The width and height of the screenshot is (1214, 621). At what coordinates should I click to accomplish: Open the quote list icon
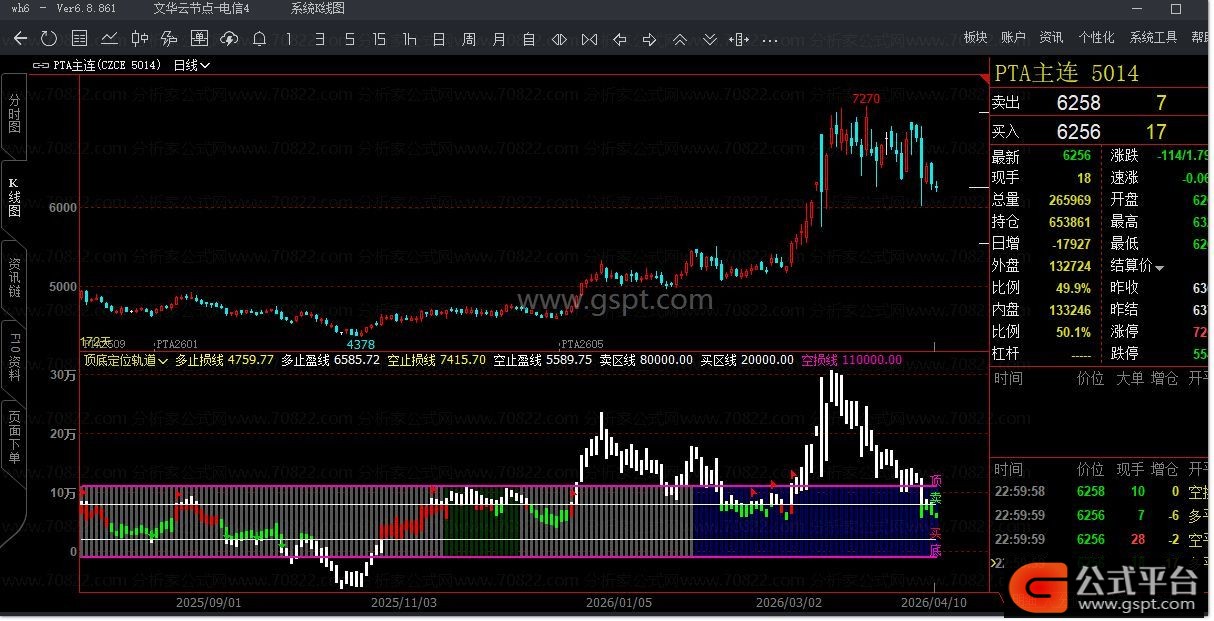coord(80,39)
